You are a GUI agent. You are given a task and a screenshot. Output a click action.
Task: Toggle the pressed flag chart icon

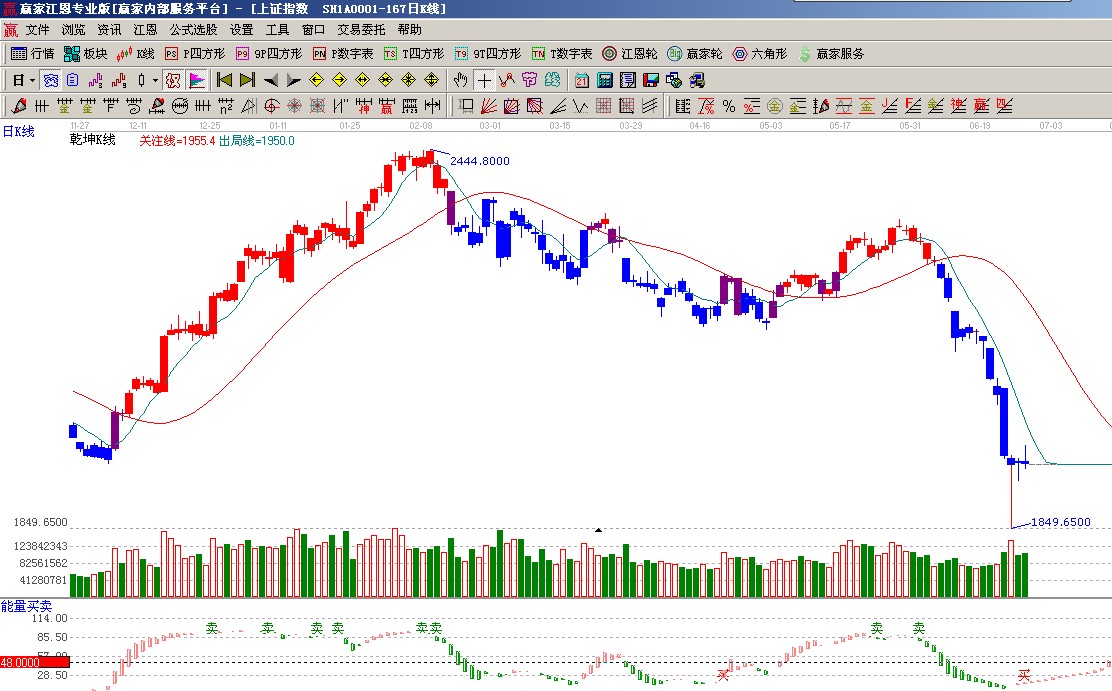(196, 80)
